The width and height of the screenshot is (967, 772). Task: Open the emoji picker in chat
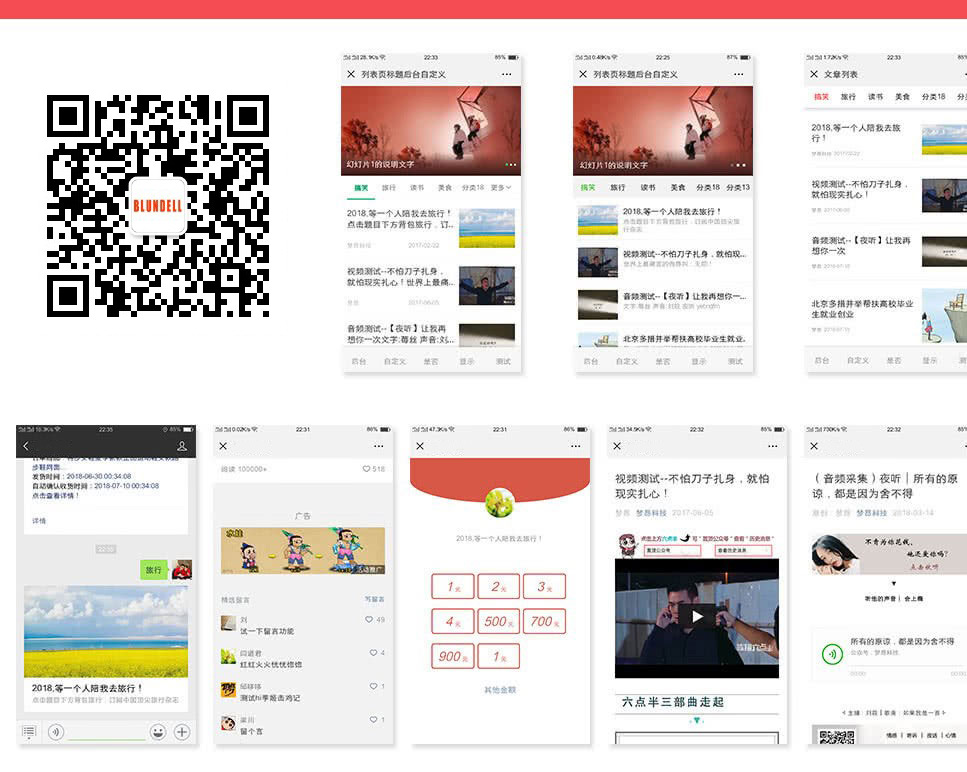(158, 732)
